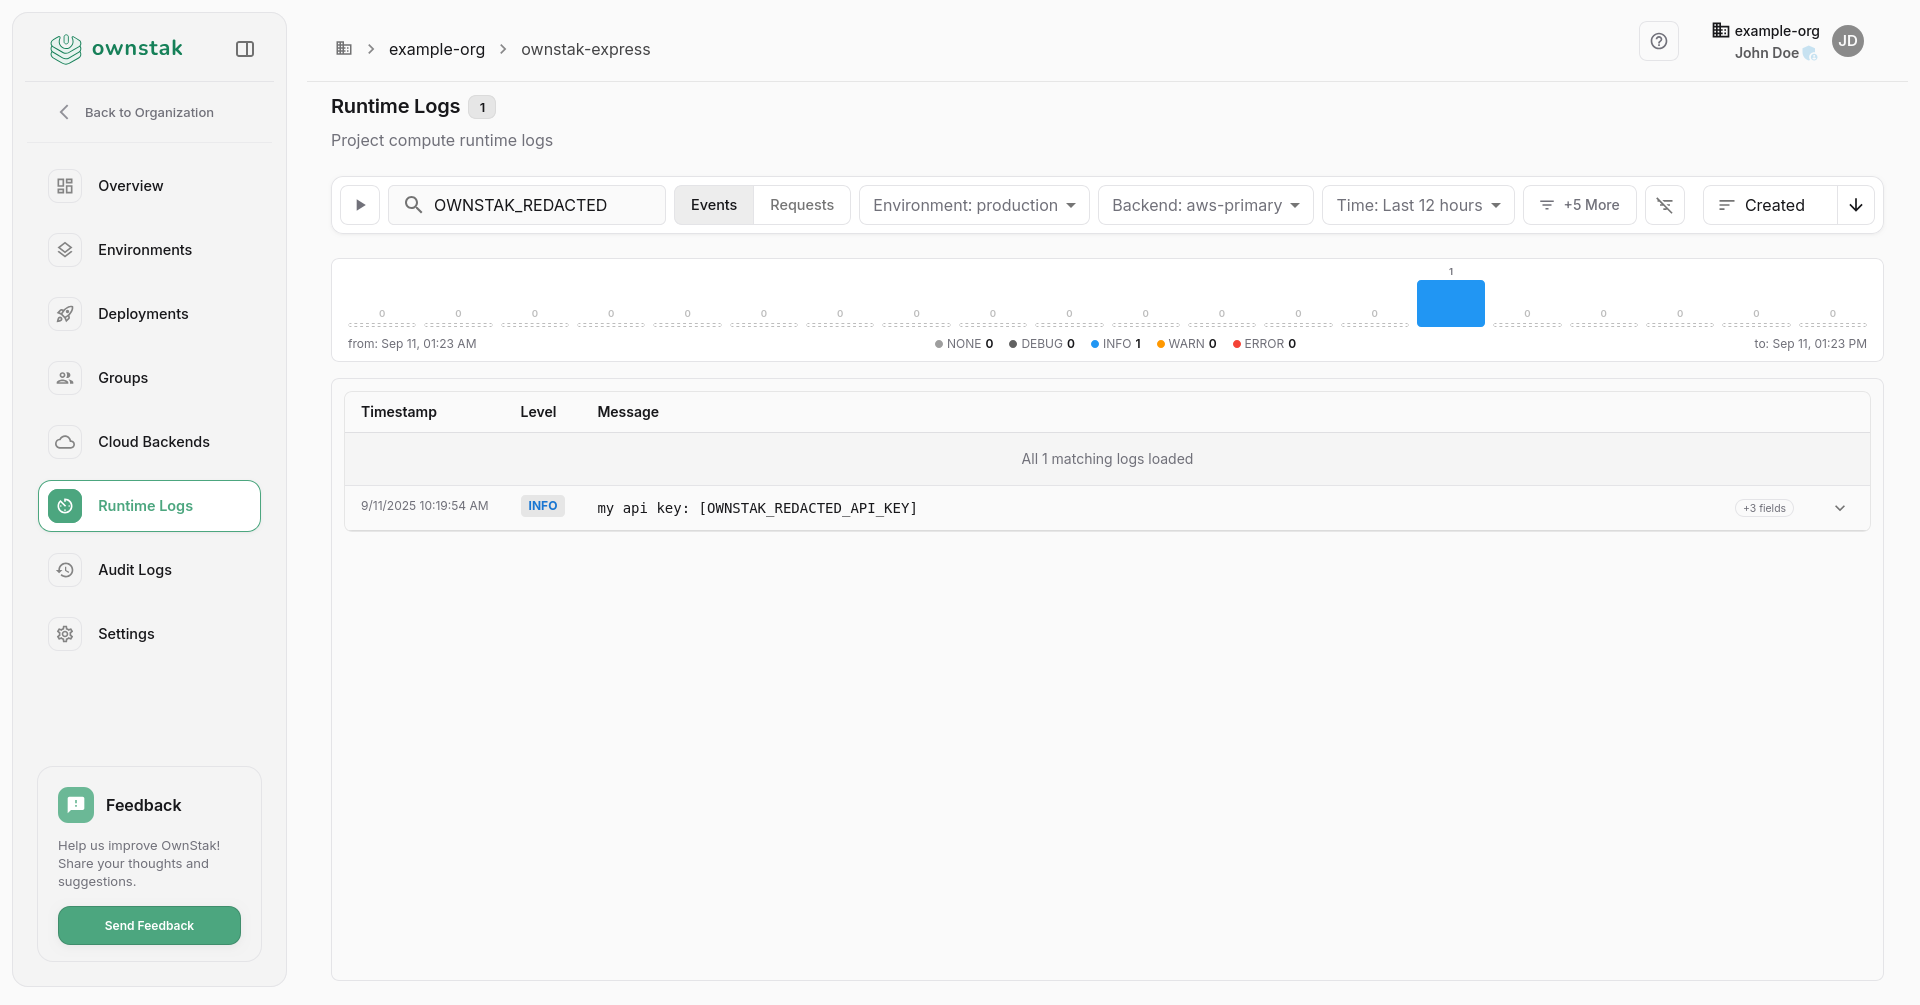The width and height of the screenshot is (1920, 1005).
Task: Open Time: Last 12 hours dropdown
Action: tap(1418, 205)
